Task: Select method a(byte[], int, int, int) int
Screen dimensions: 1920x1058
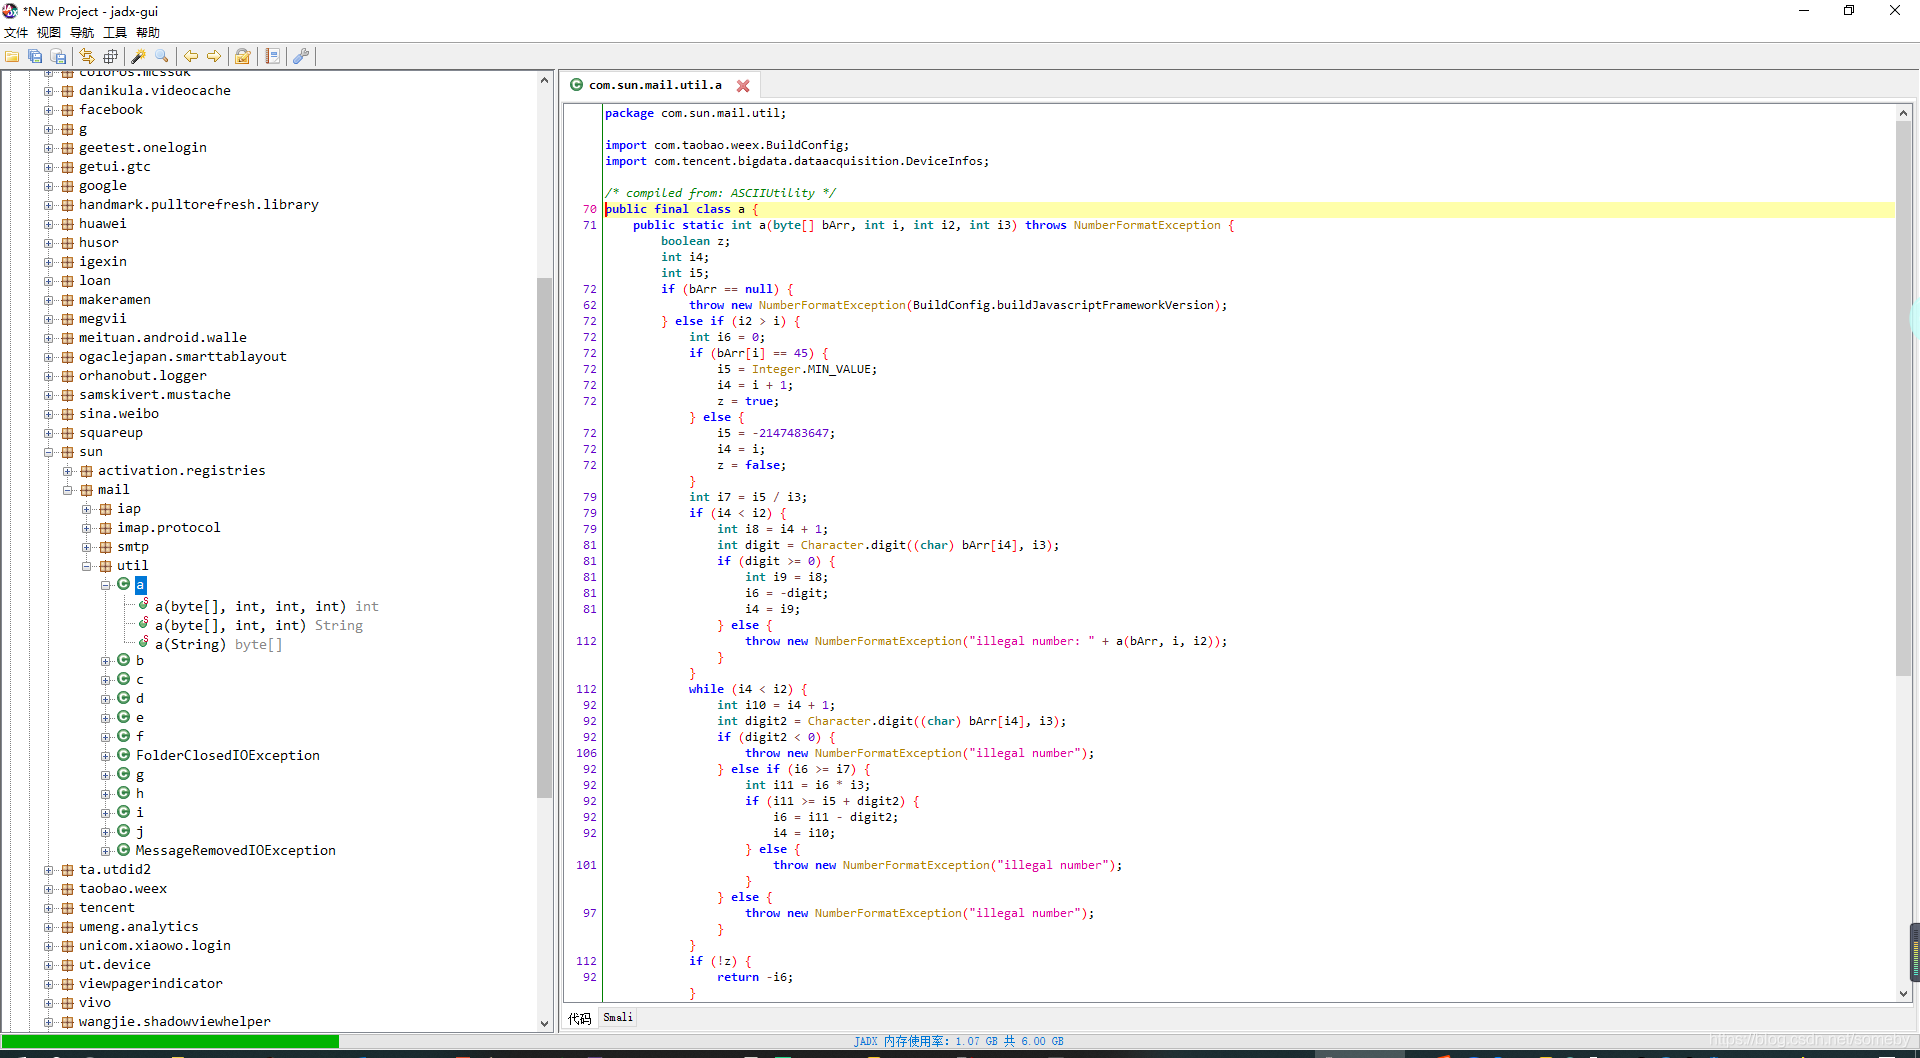Action: 266,607
